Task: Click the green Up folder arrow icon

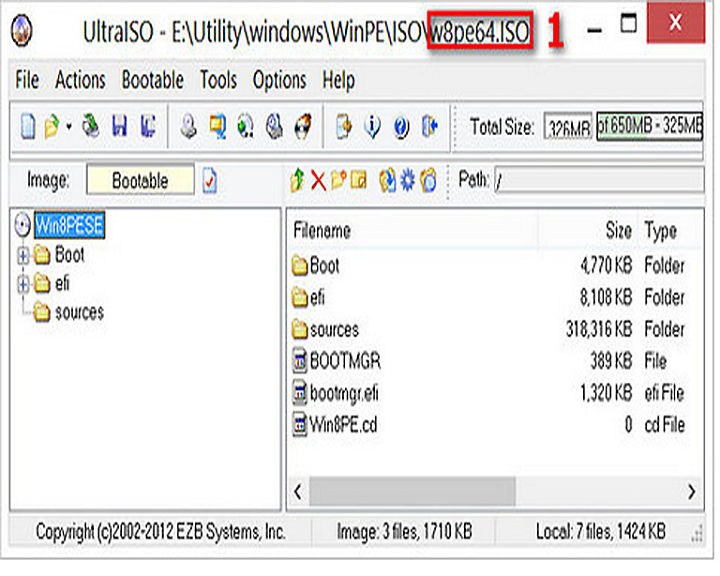Action: tap(298, 180)
